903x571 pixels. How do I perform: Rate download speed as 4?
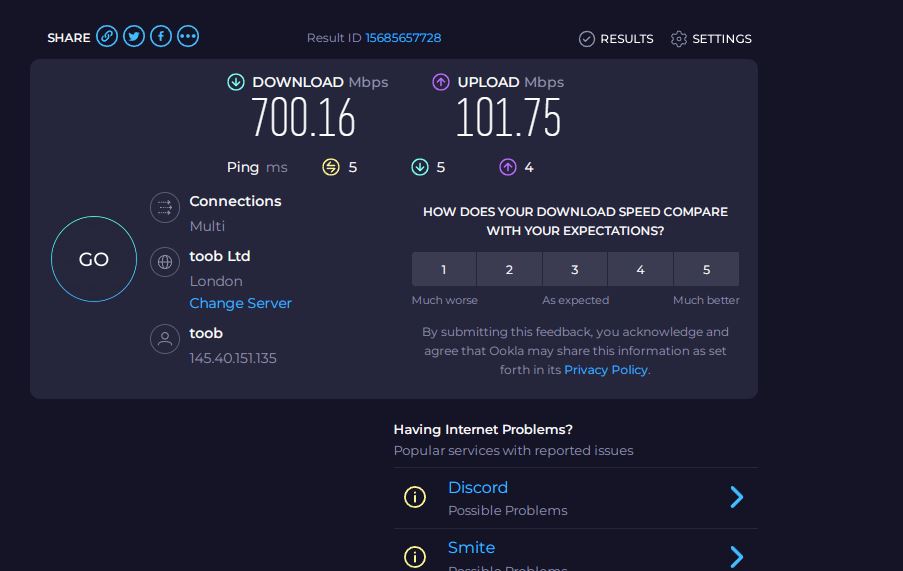tap(640, 269)
